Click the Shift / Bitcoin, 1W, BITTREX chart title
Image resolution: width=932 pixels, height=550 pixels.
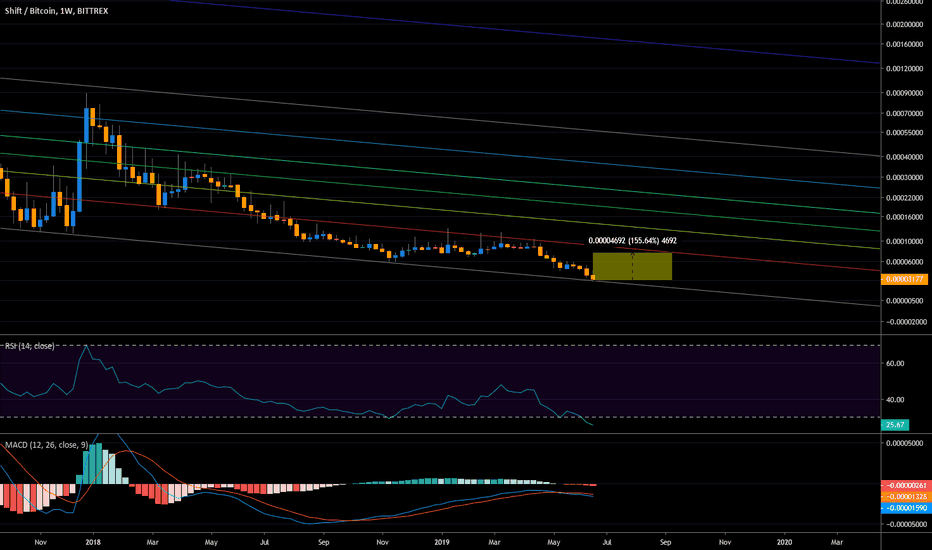[56, 11]
